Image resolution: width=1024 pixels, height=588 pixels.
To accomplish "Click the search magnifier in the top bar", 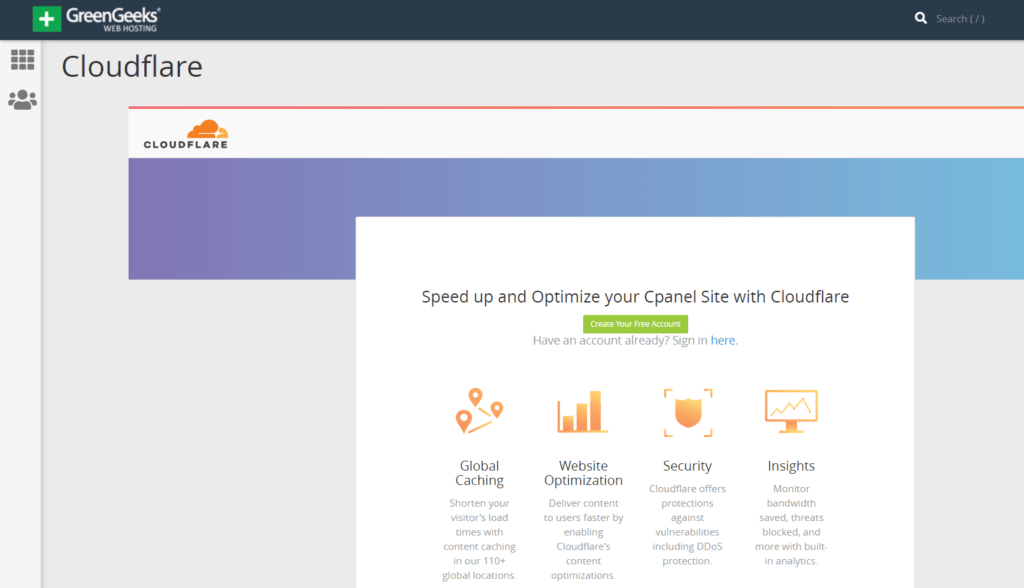I will 921,17.
